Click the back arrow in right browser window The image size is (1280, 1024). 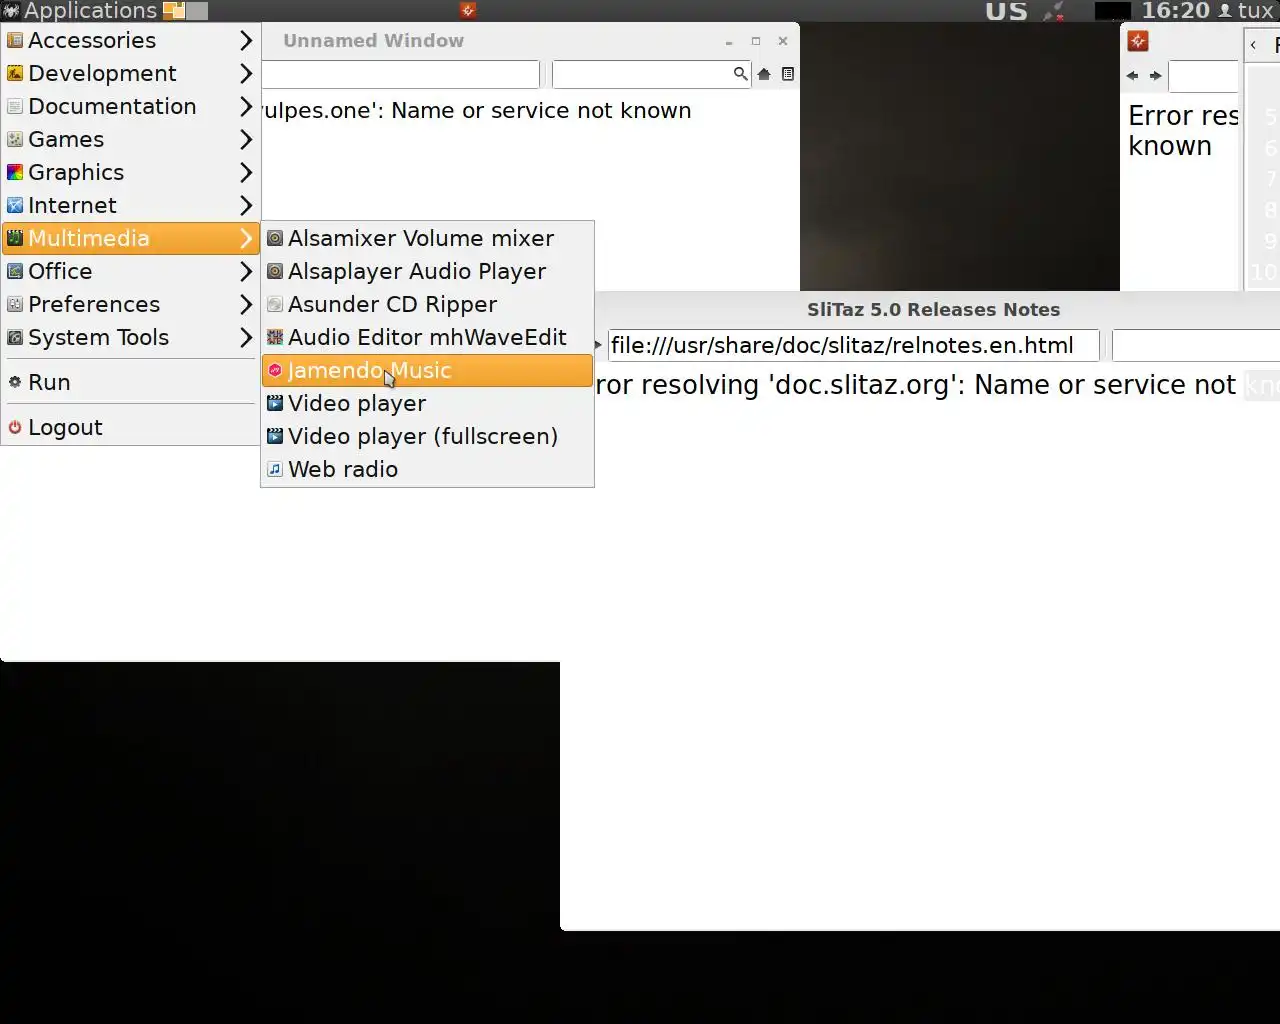click(1132, 76)
